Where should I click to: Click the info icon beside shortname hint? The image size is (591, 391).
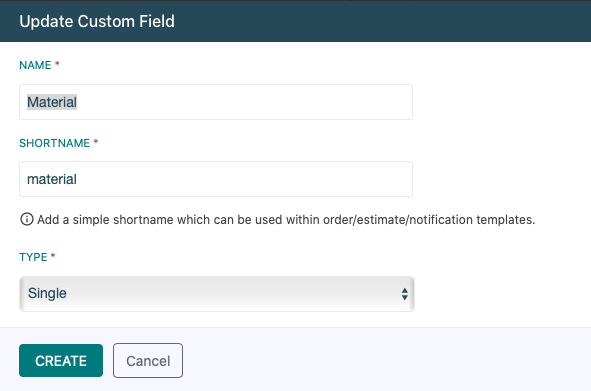(x=26, y=219)
